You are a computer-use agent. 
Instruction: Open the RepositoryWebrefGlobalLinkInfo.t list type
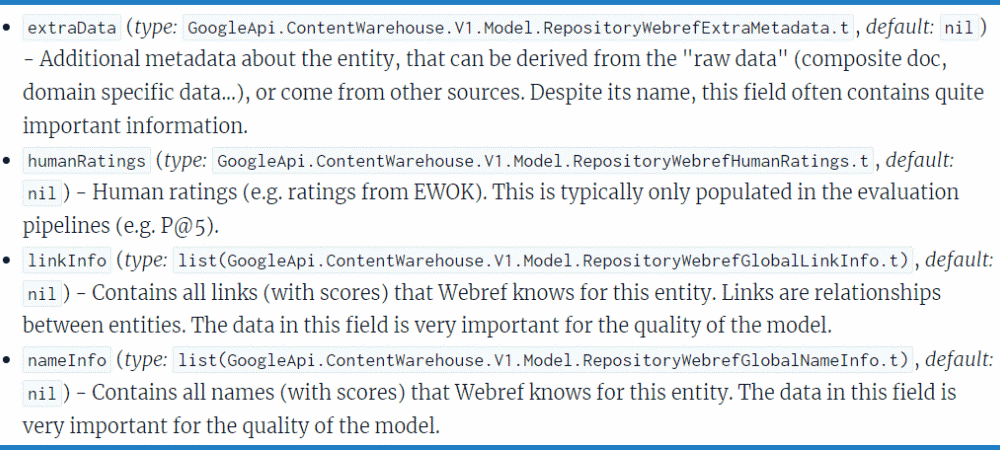click(545, 261)
